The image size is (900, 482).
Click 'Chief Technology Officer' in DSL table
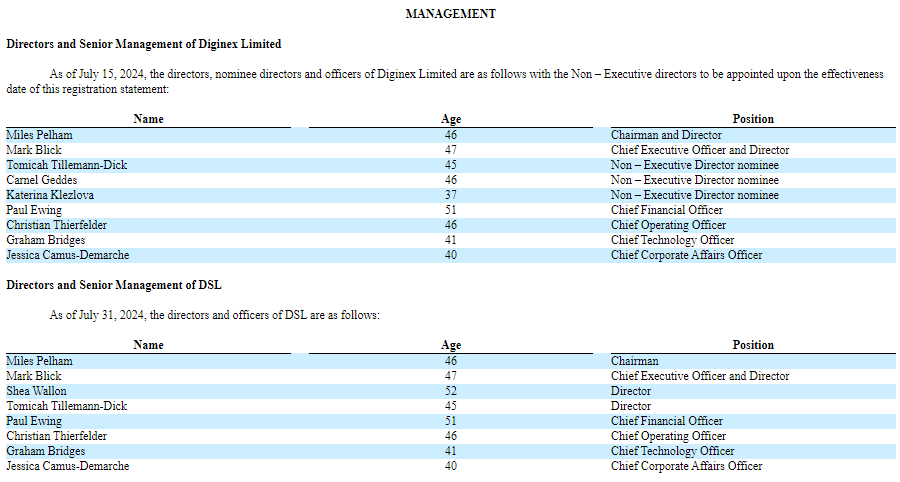(673, 451)
